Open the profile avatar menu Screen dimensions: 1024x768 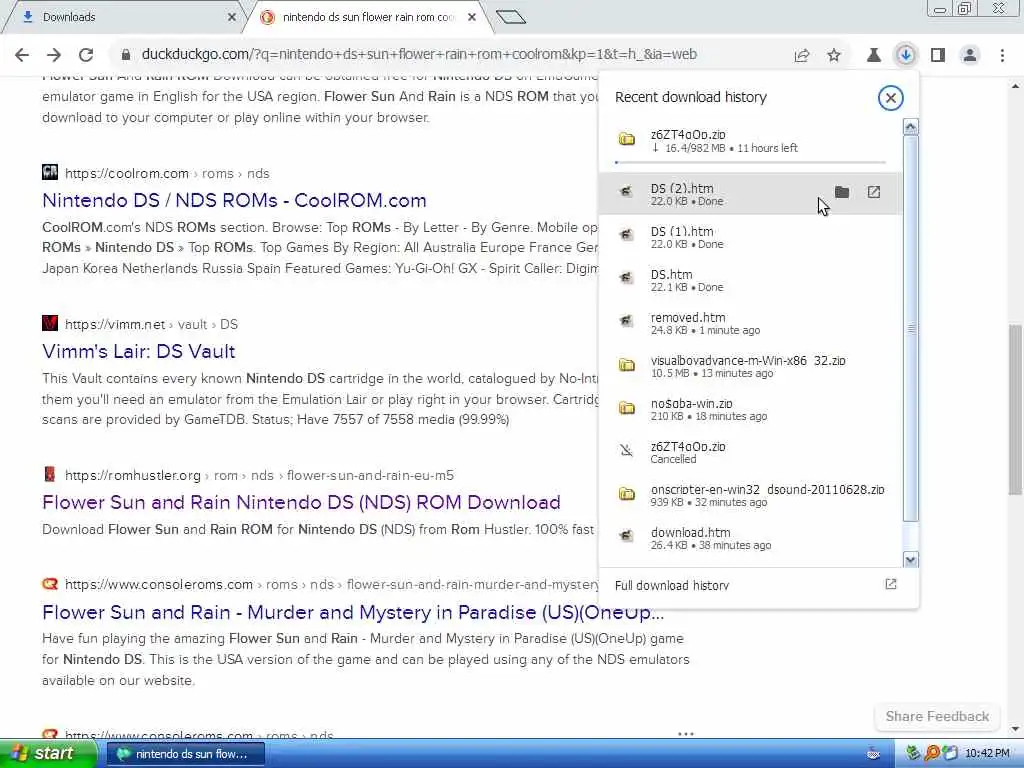[970, 55]
